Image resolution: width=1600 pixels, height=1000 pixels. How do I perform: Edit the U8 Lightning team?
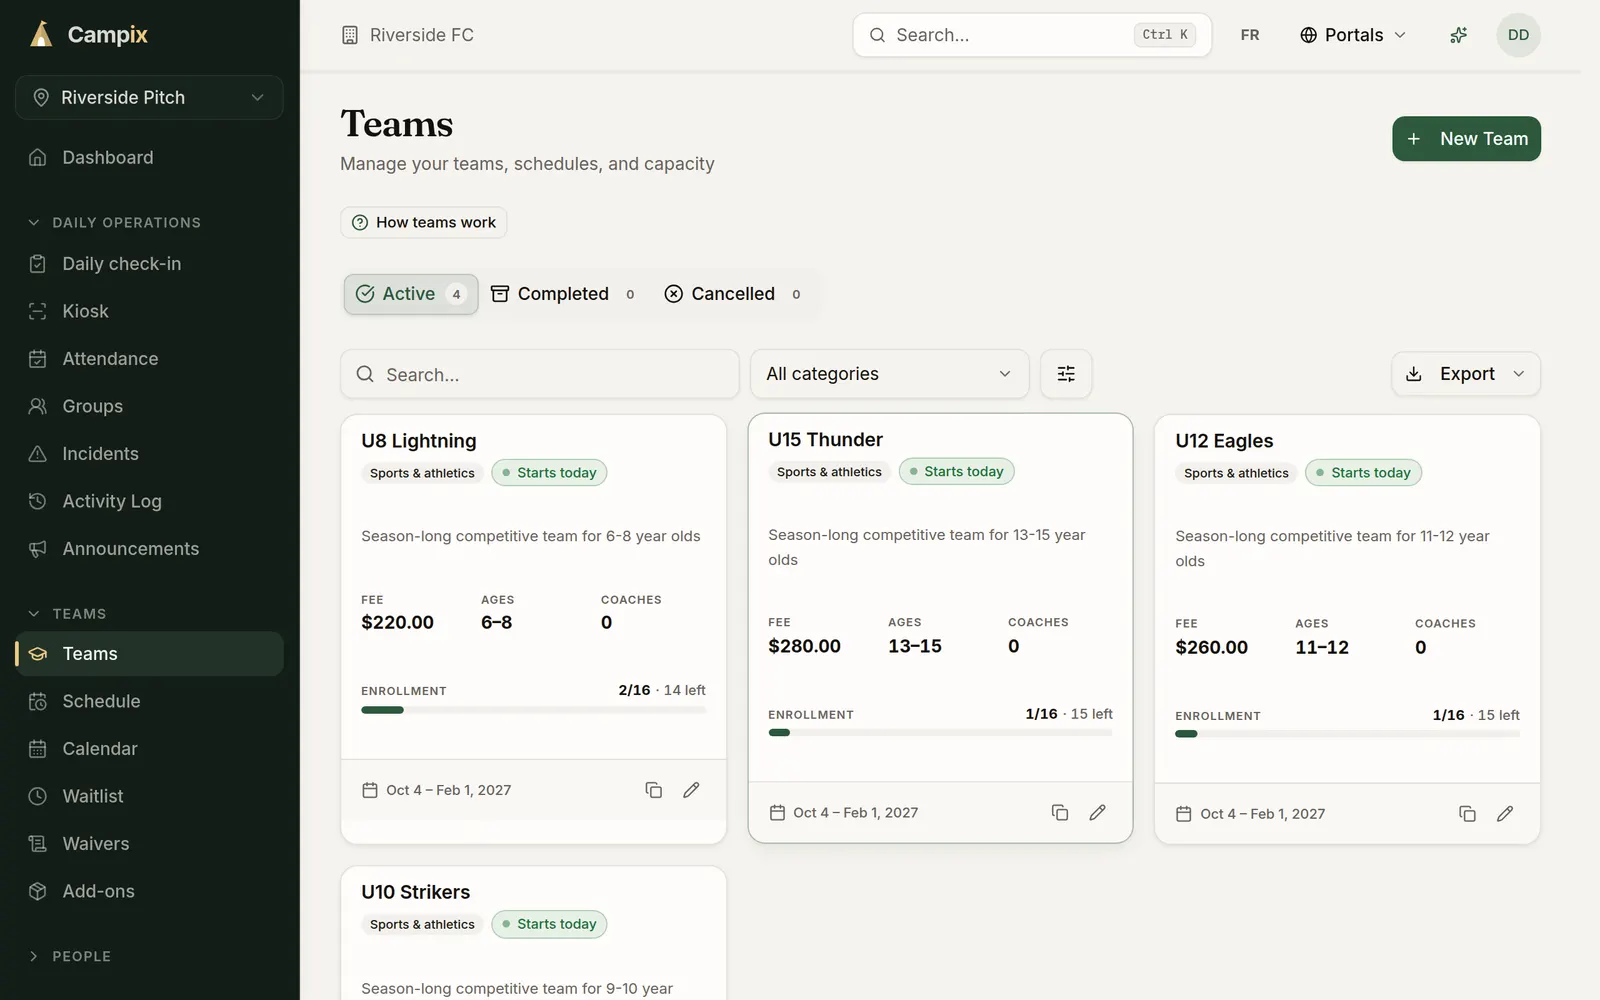pyautogui.click(x=691, y=790)
